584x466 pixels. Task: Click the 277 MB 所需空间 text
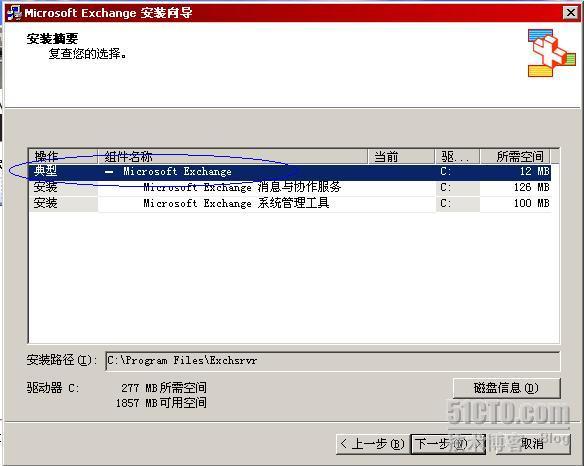pos(164,388)
